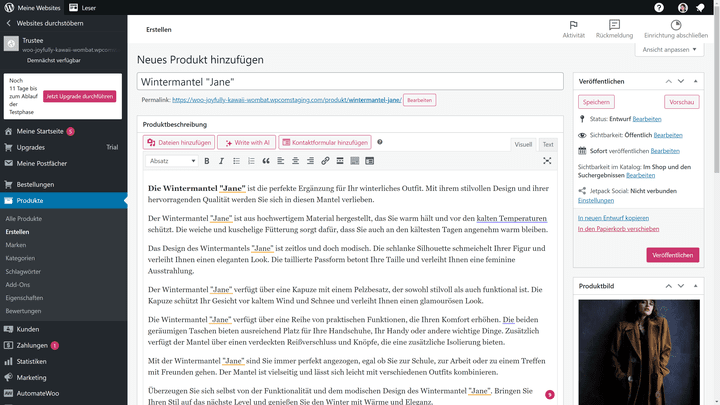Open the help question mark icon
This screenshot has width=720, height=405.
pyautogui.click(x=659, y=7)
